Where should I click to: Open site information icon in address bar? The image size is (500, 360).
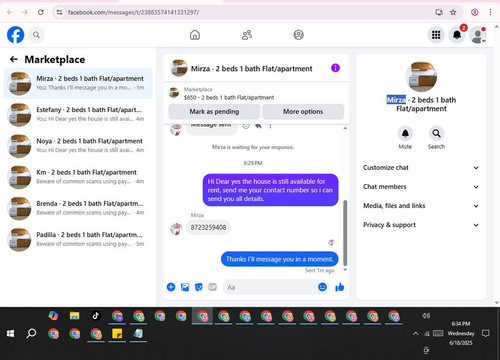pos(59,12)
